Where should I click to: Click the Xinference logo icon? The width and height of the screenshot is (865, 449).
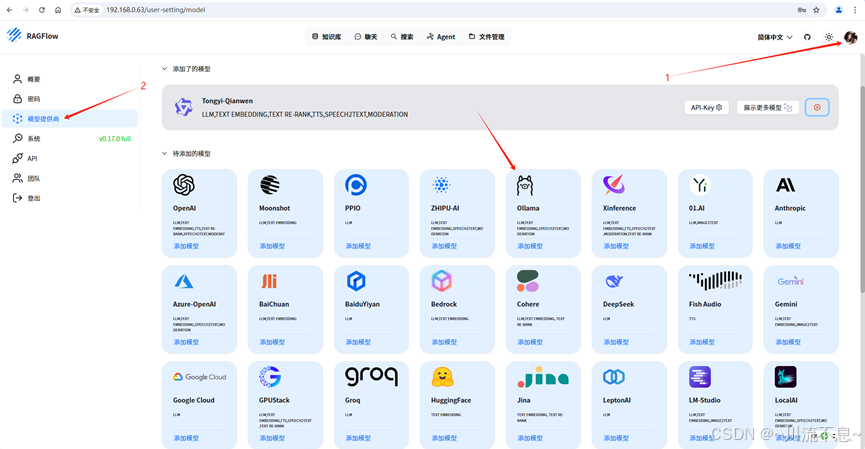tap(613, 185)
